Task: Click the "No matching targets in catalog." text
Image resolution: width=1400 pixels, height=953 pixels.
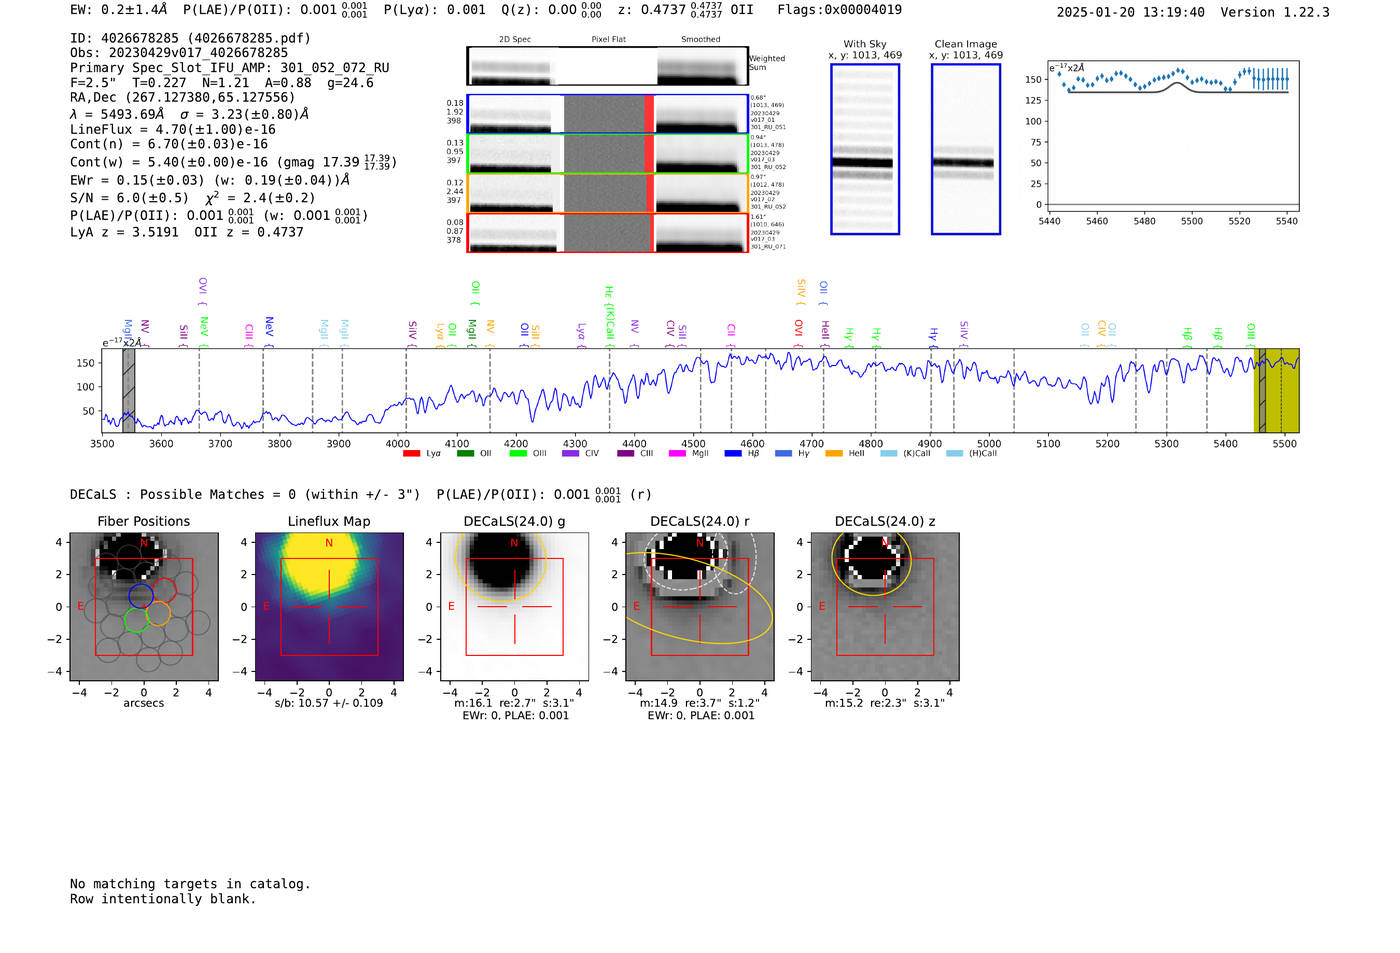Action: [190, 884]
